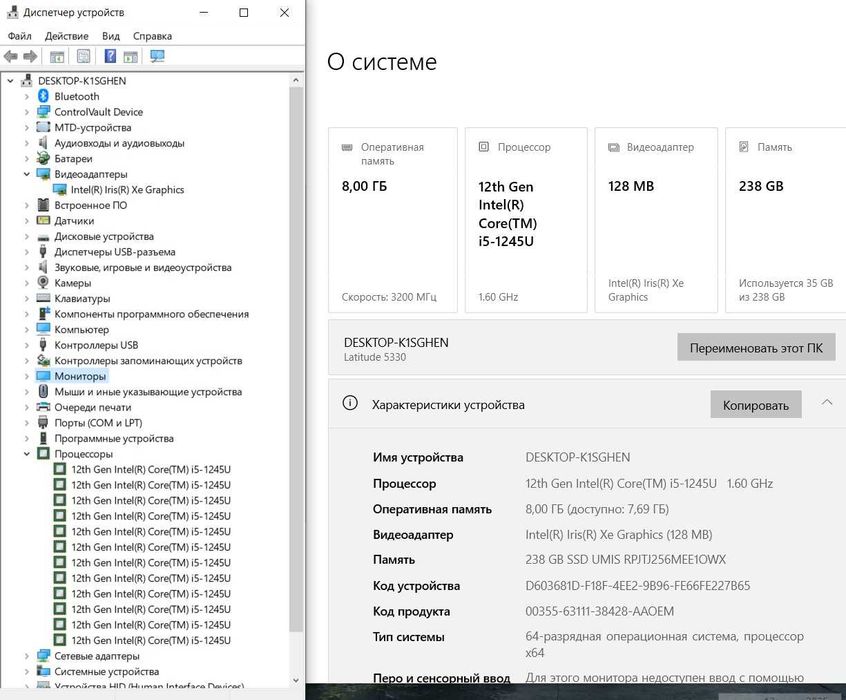Click the 238 GB storage value
Screen dimensions: 846x700
click(761, 186)
